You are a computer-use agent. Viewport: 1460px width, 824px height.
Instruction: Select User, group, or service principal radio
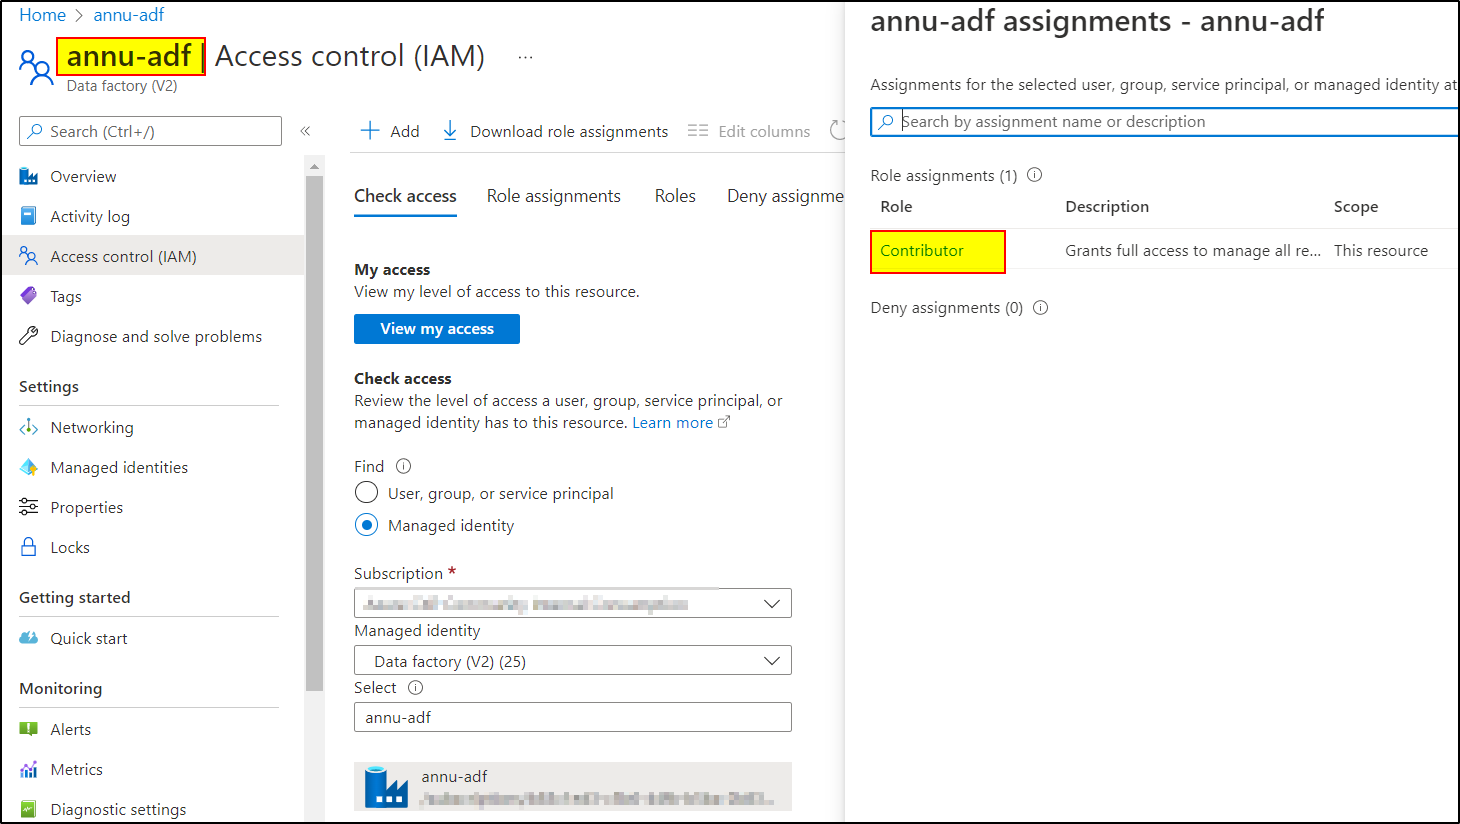tap(367, 493)
